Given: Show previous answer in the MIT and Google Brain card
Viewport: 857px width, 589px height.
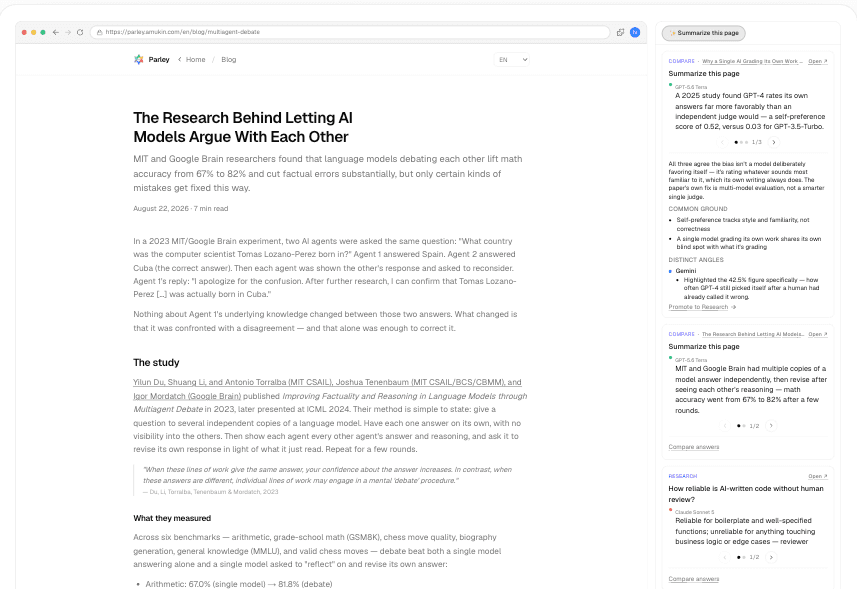Looking at the screenshot, I should point(725,426).
